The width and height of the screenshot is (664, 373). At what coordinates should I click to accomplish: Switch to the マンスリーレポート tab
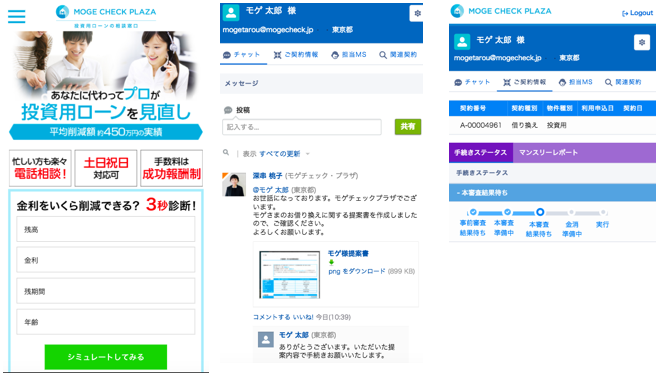click(548, 152)
